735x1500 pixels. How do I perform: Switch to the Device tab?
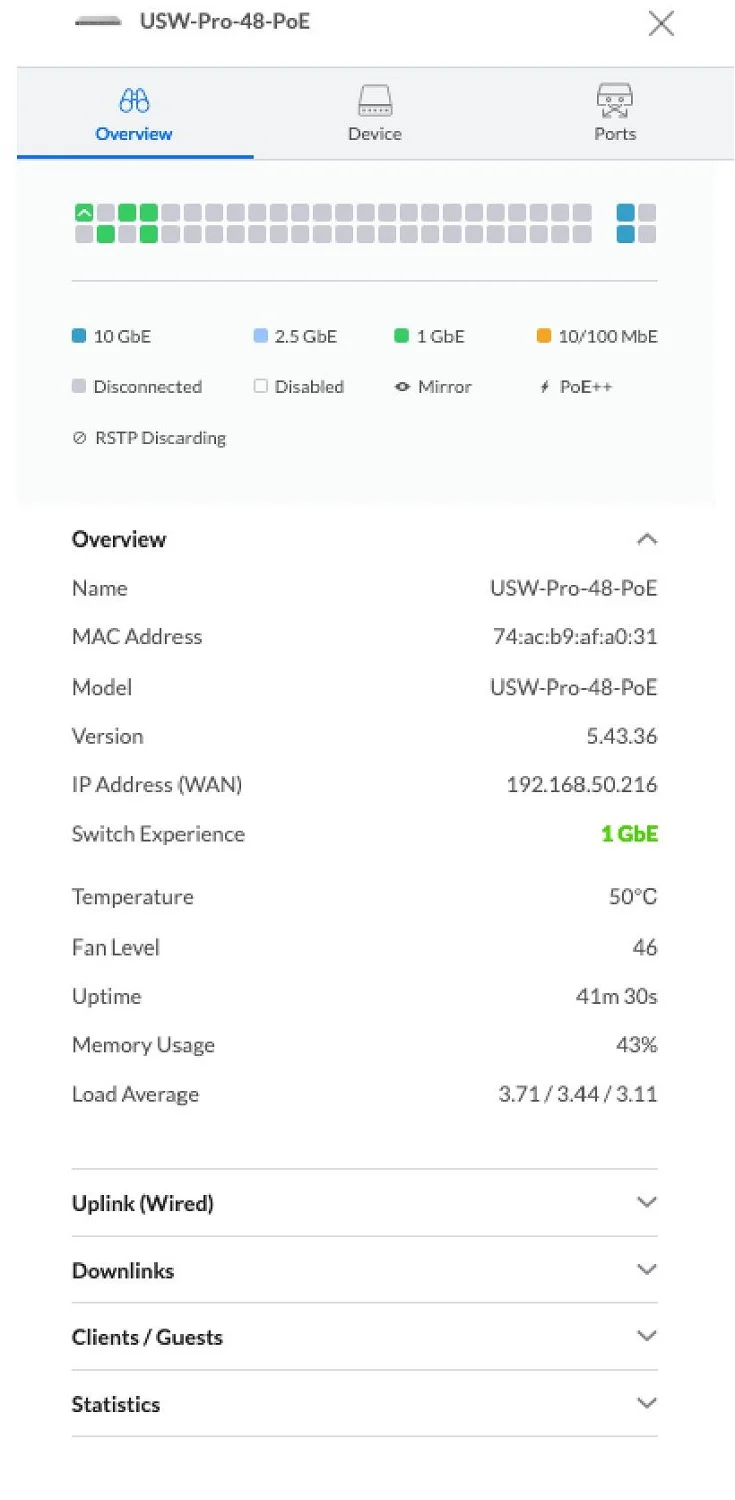coord(375,114)
